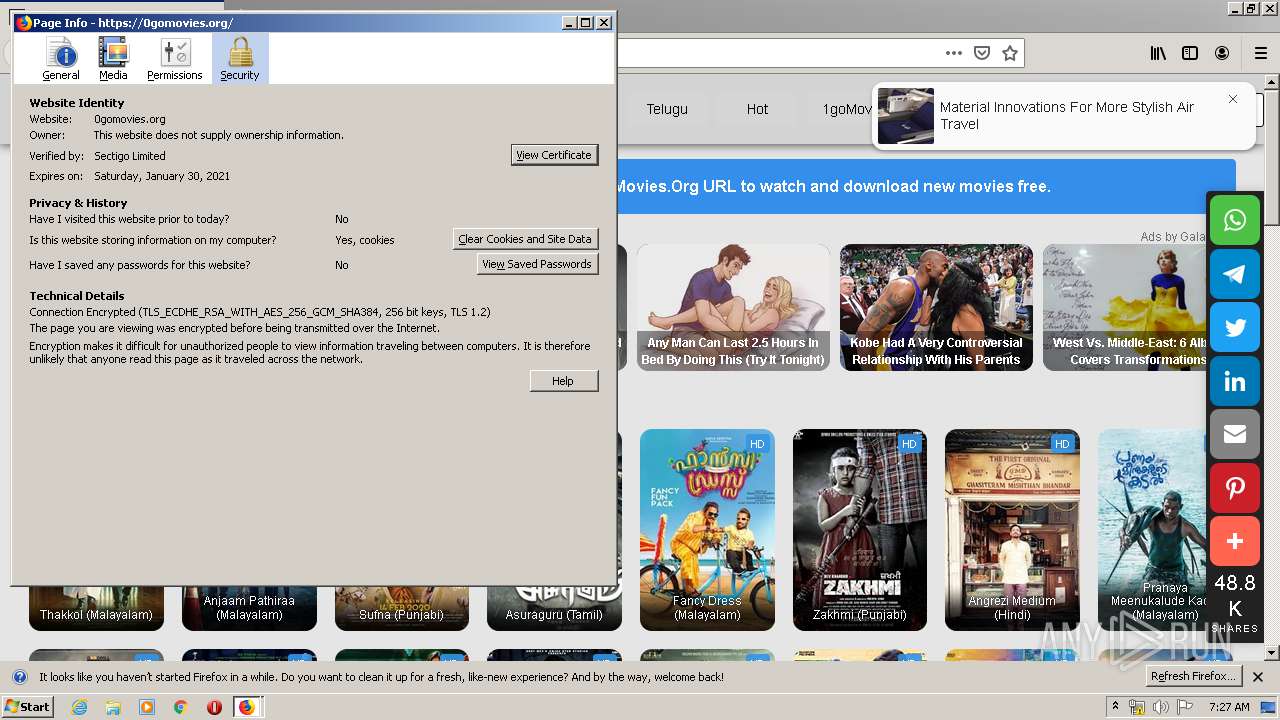Open the Windows Start menu
Viewport: 1280px width, 720px height.
point(27,706)
